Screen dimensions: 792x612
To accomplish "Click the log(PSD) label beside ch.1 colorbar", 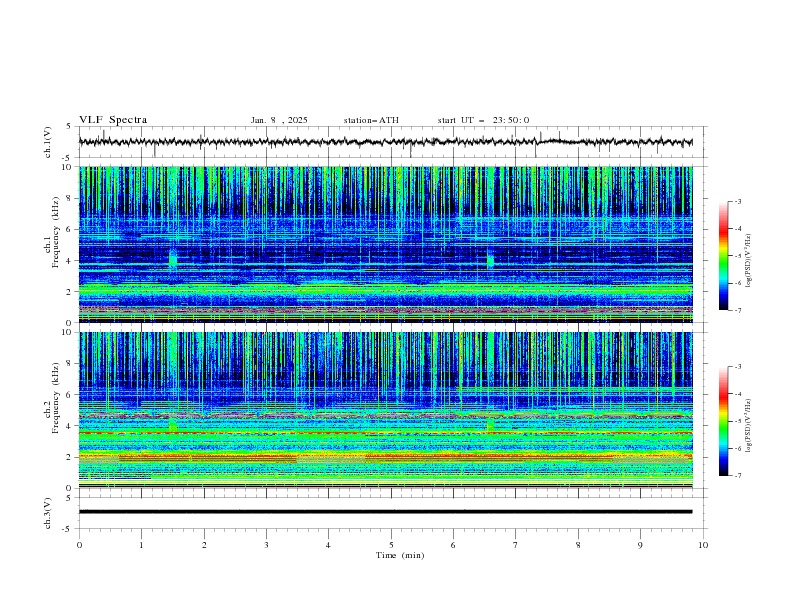I will 748,261.
